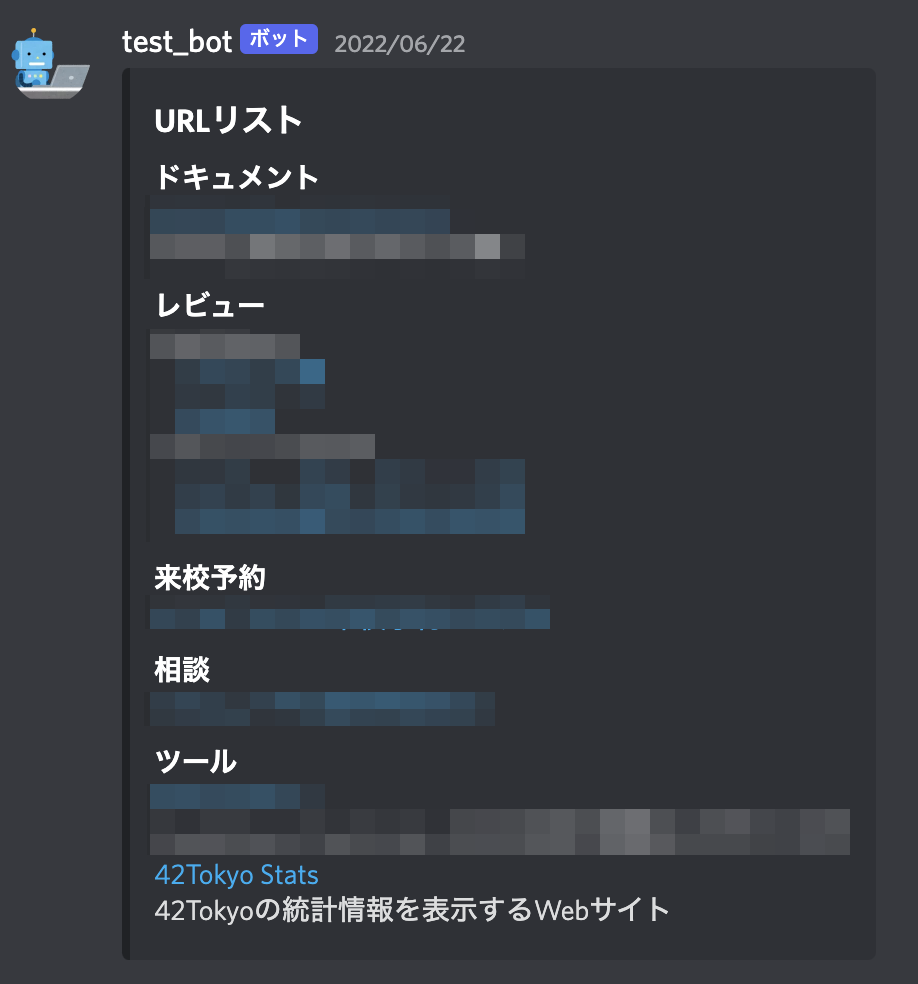This screenshot has width=918, height=984.
Task: Click the test_bot robot avatar
Action: [50, 64]
